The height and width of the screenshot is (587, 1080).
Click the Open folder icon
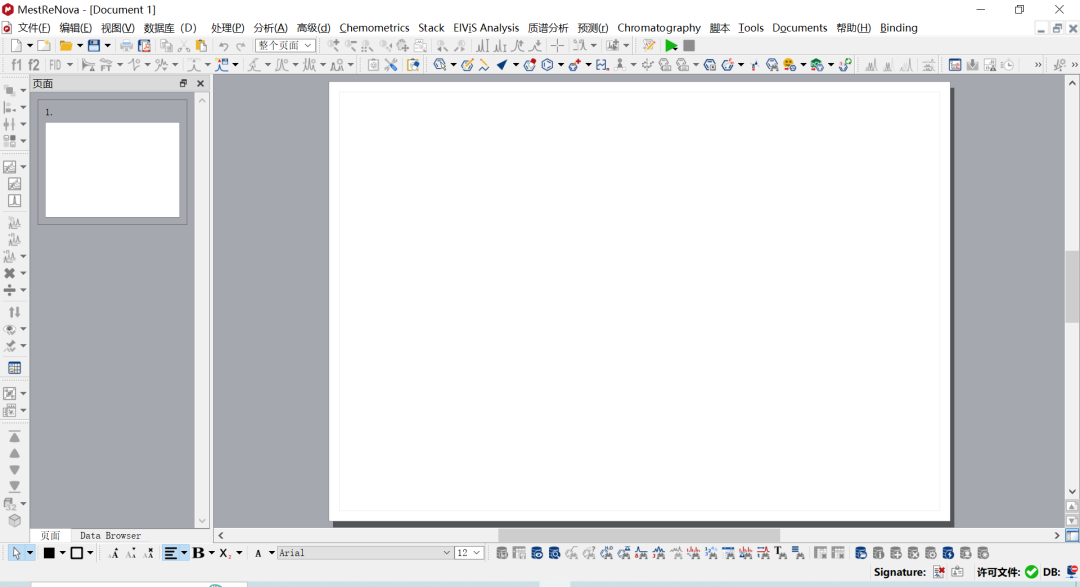pyautogui.click(x=66, y=46)
